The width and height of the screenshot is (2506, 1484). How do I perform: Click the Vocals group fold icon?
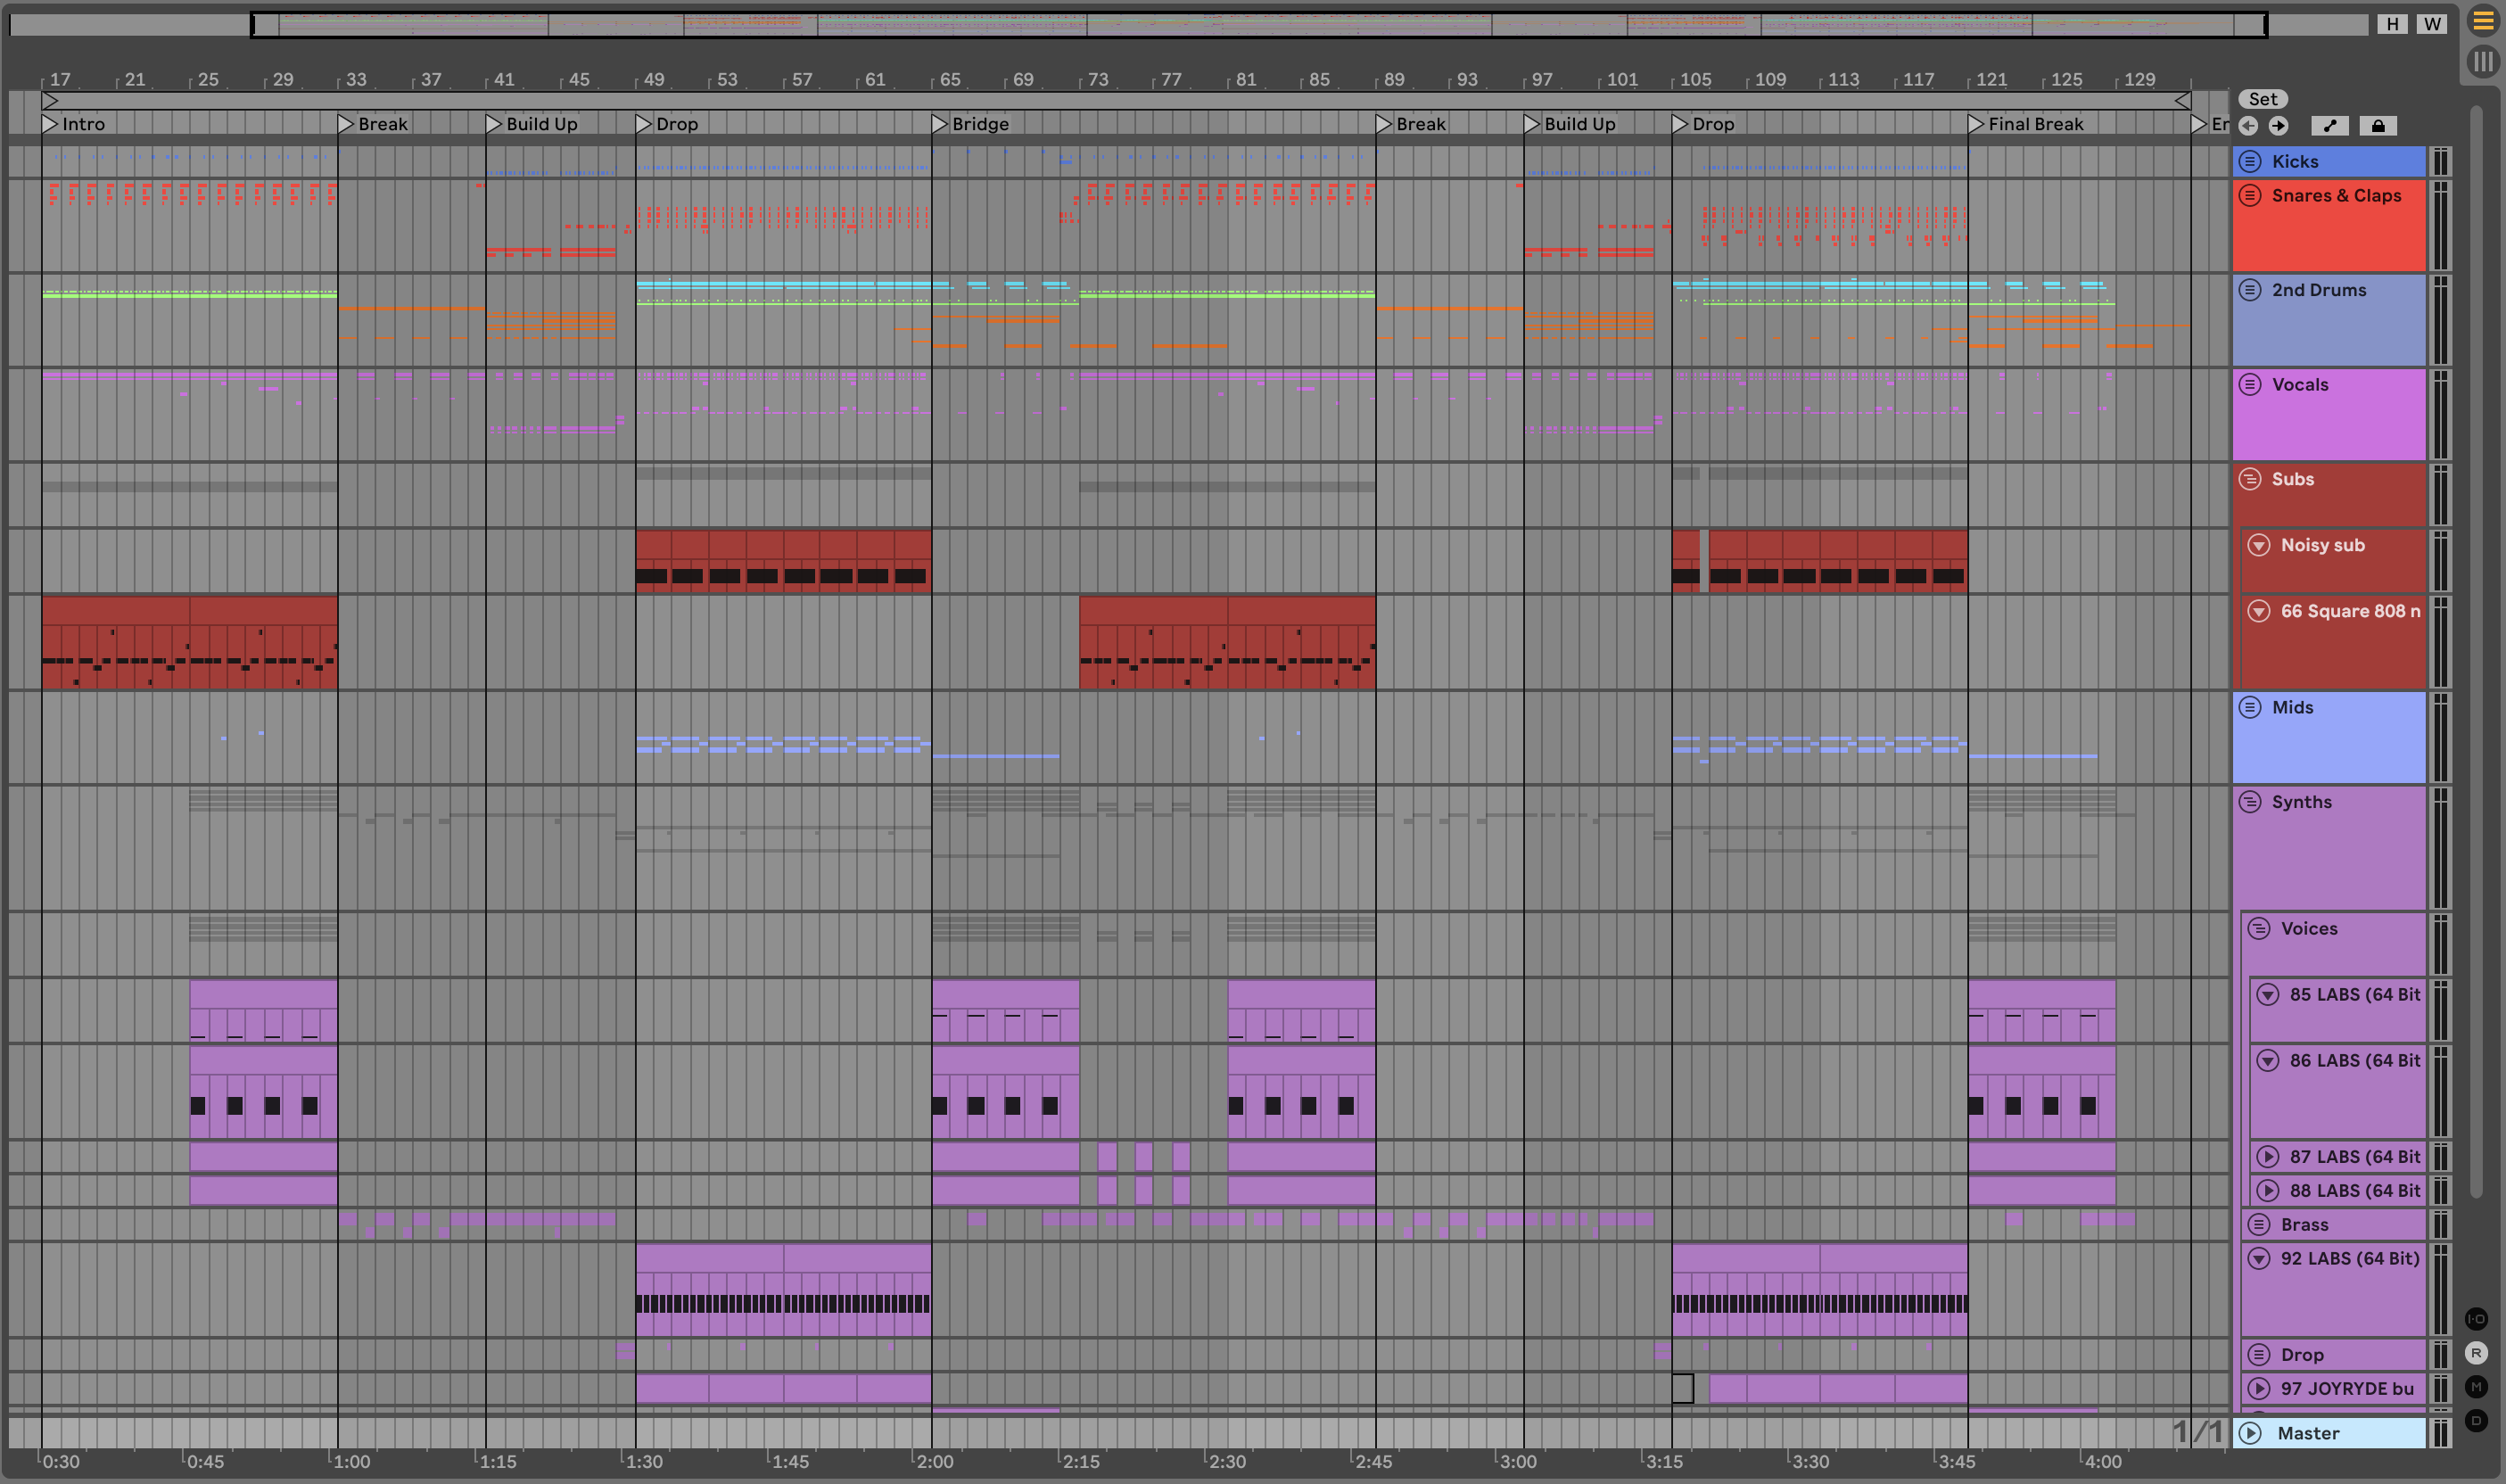coord(2250,384)
